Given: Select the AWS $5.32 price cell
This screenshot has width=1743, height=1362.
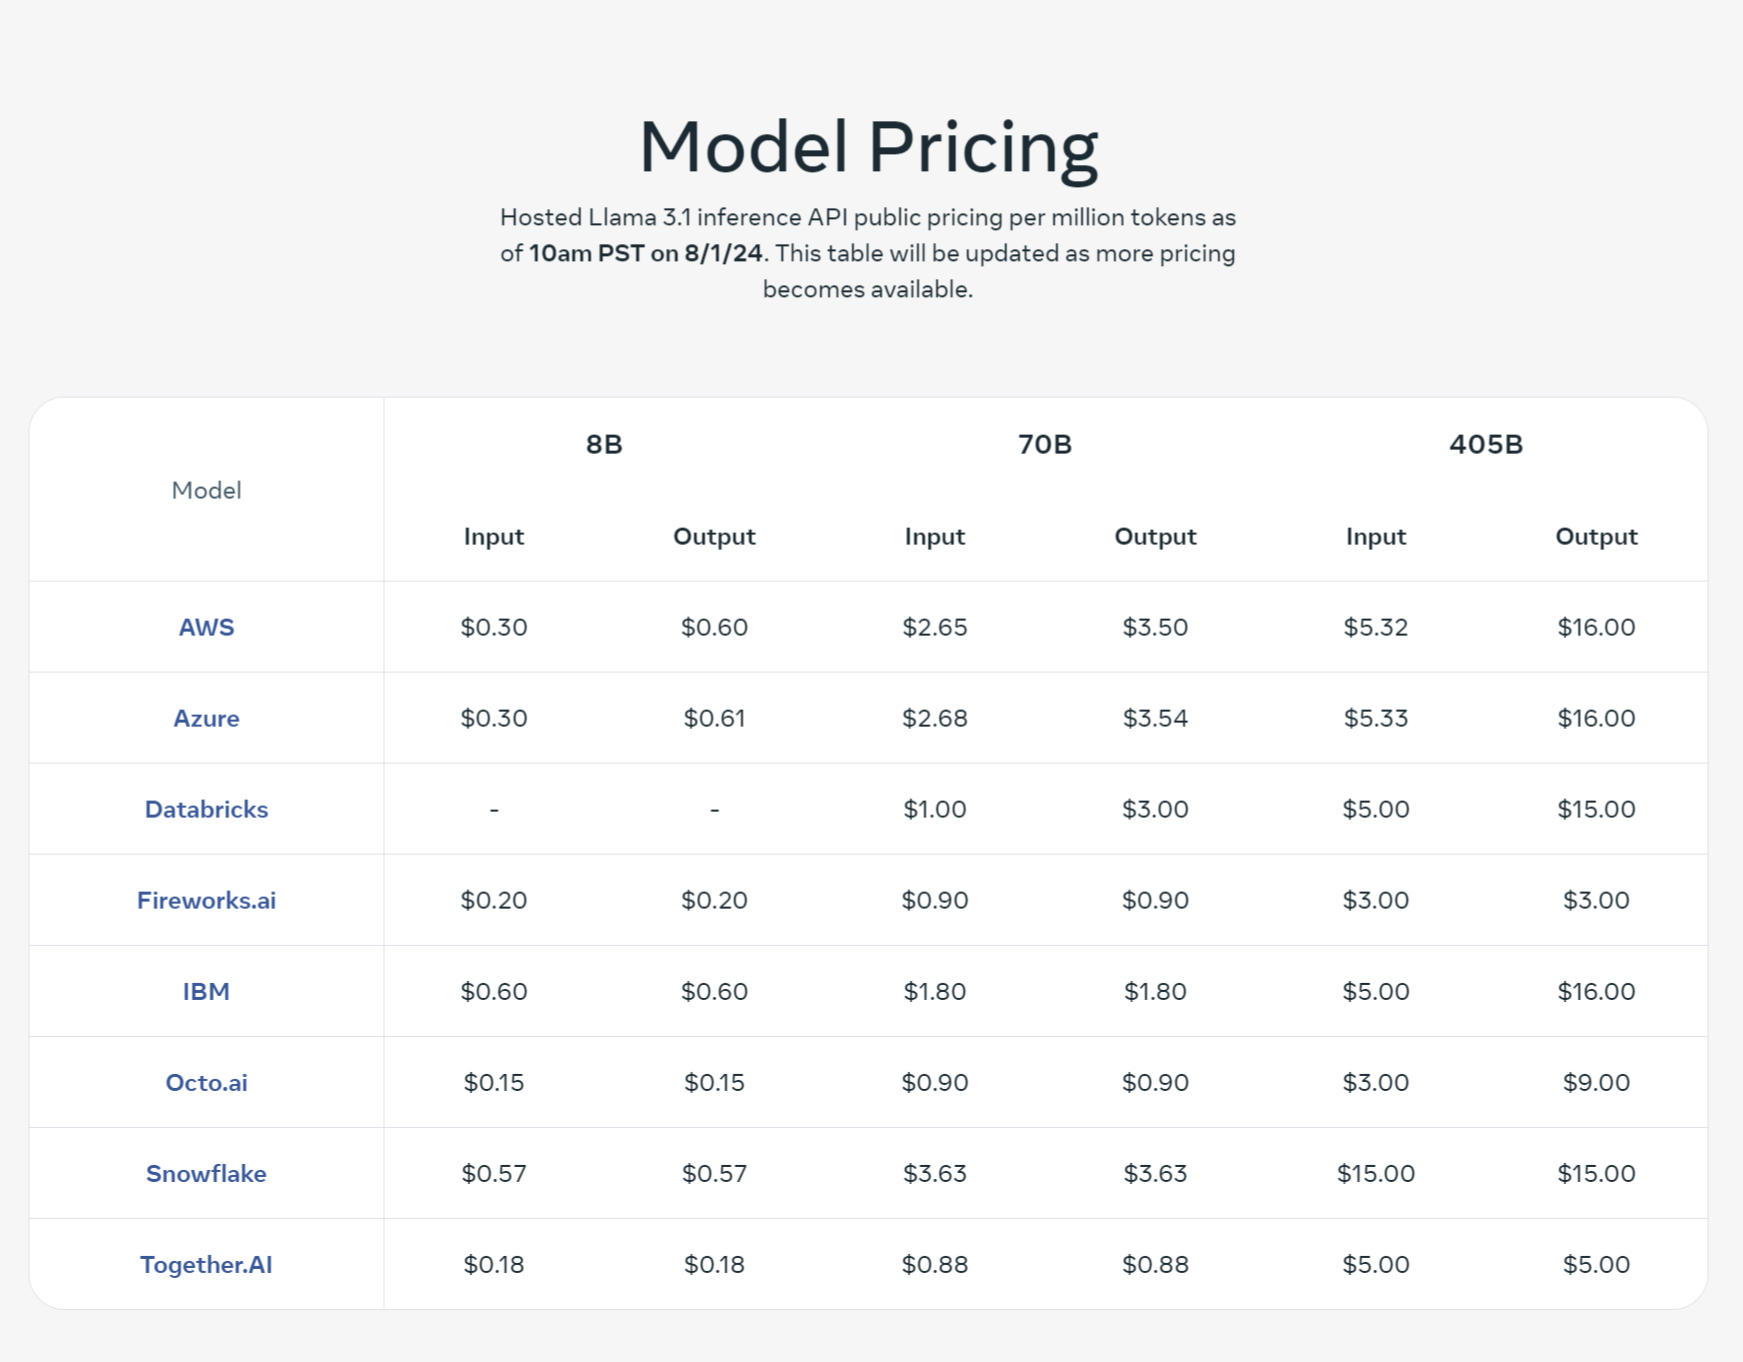Looking at the screenshot, I should point(1376,627).
